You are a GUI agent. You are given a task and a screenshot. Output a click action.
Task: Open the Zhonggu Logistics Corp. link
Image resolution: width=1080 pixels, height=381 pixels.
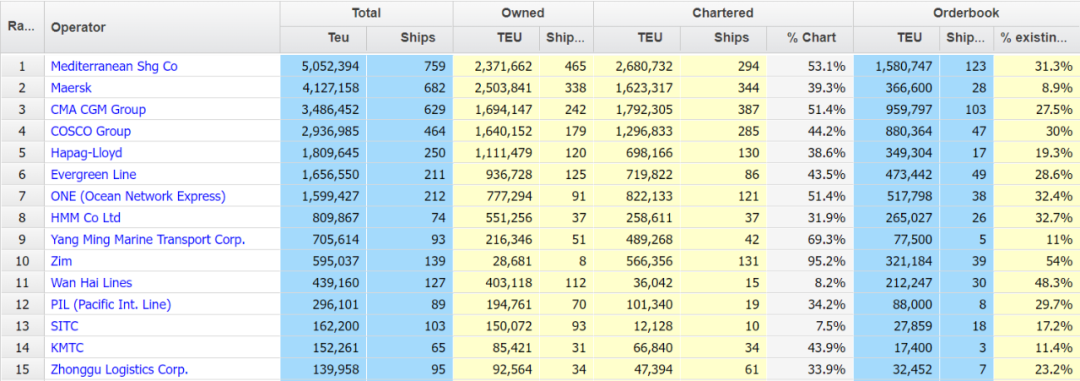[x=120, y=369]
